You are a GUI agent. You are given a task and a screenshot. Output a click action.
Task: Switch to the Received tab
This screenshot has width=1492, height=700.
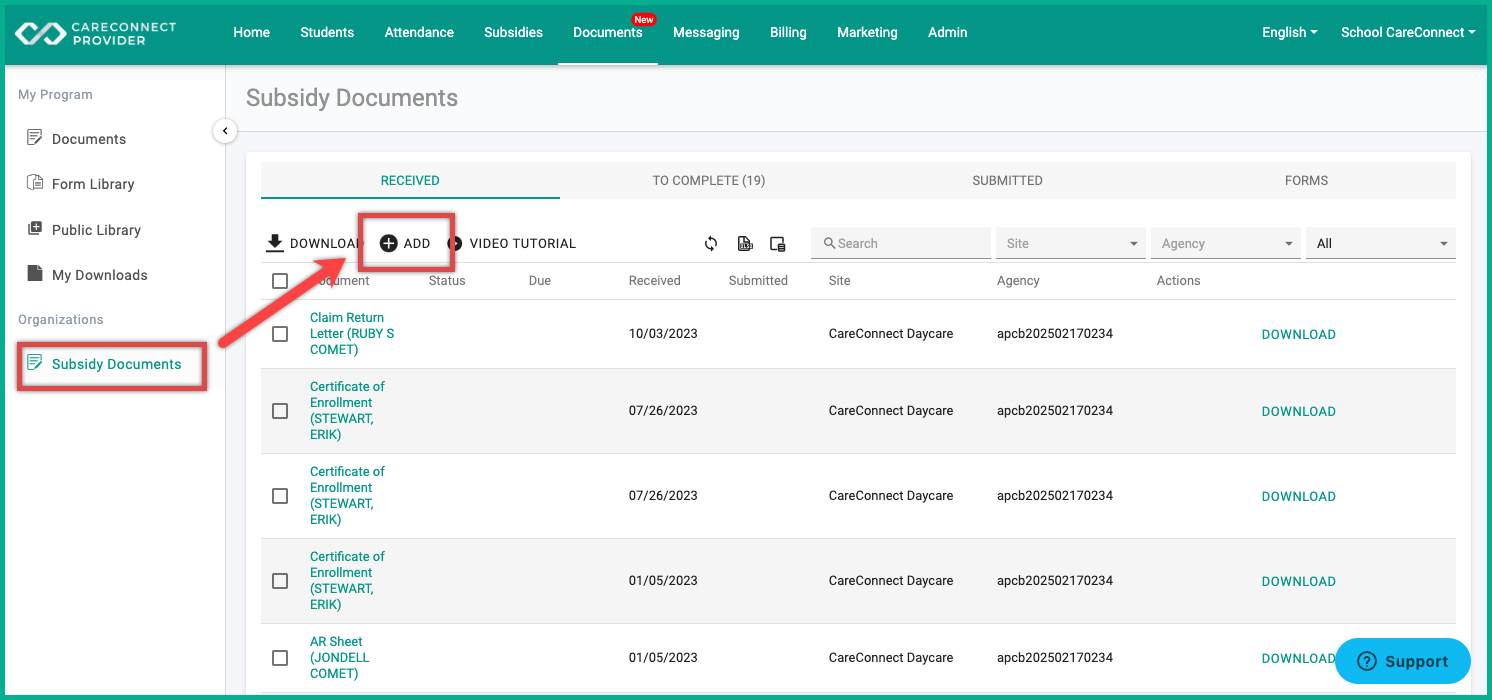pos(410,181)
